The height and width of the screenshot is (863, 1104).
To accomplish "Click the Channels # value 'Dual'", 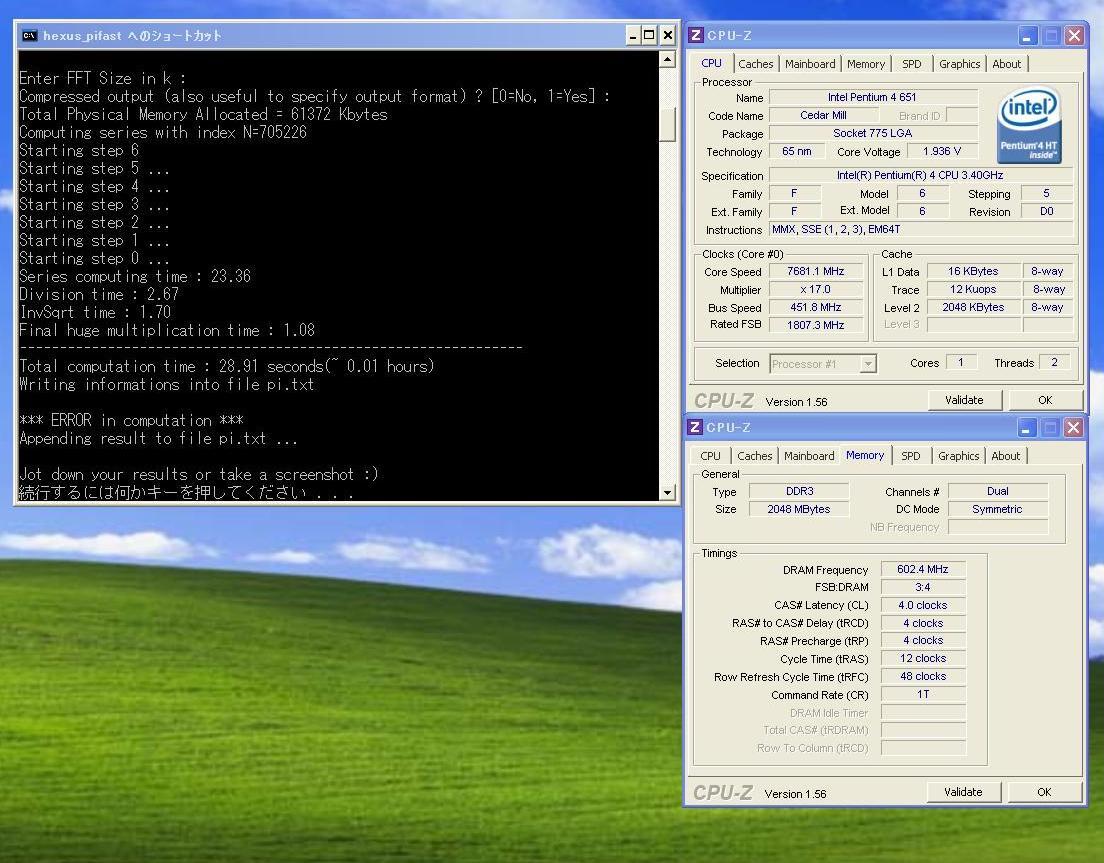I will [998, 491].
